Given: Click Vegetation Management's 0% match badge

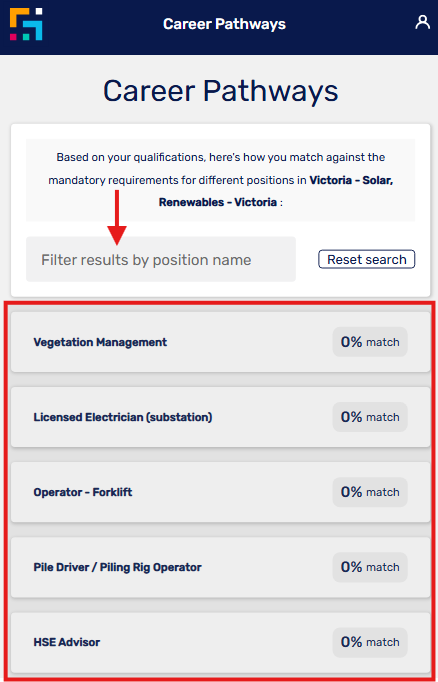Looking at the screenshot, I should point(370,342).
